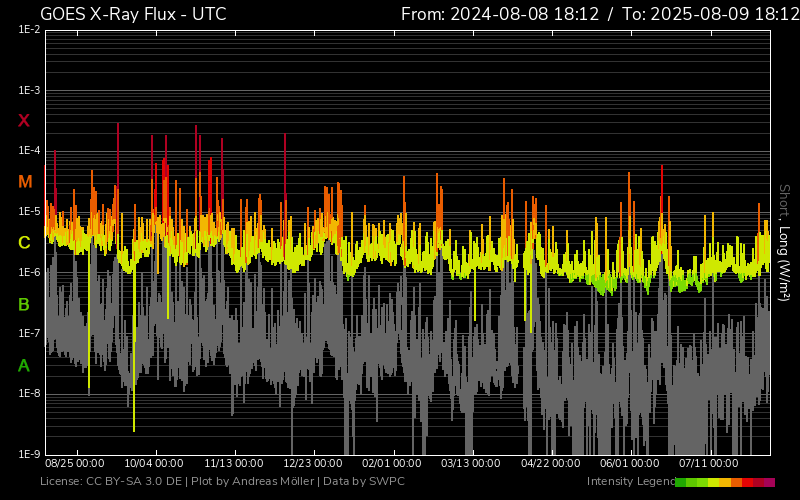
Task: Click the 04/22 00:00 x-axis date
Action: click(x=551, y=464)
